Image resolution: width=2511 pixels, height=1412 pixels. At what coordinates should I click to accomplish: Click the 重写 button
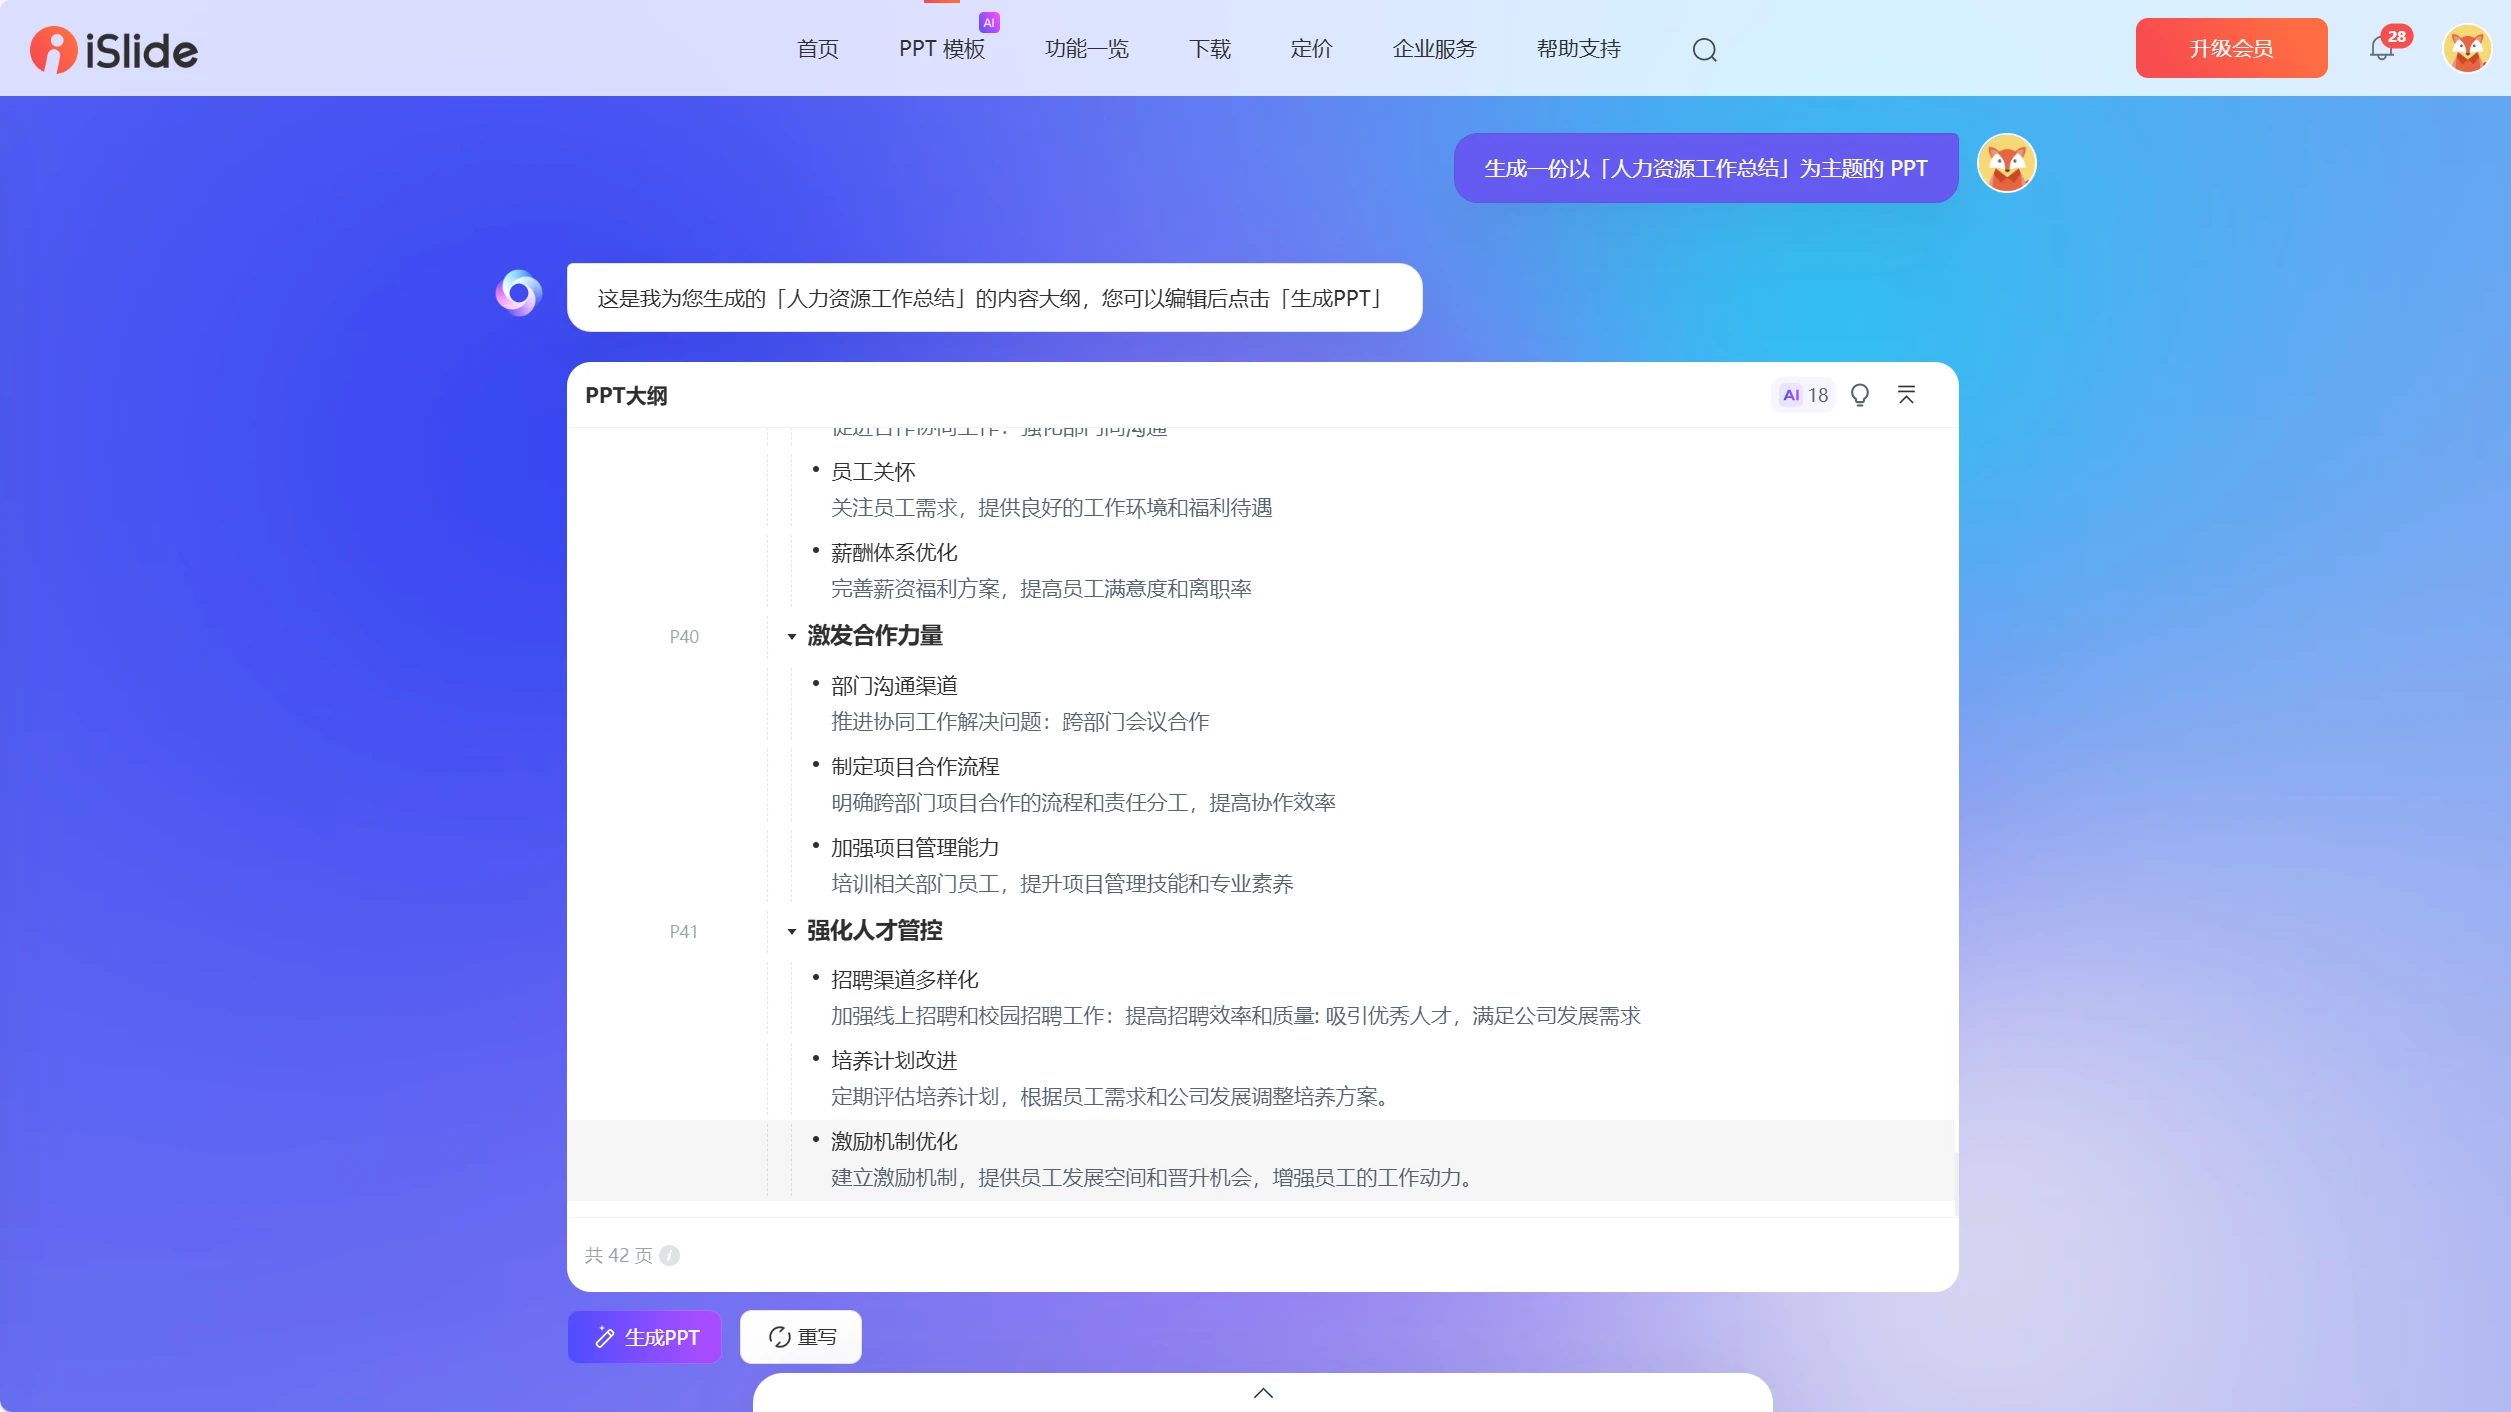click(x=801, y=1337)
